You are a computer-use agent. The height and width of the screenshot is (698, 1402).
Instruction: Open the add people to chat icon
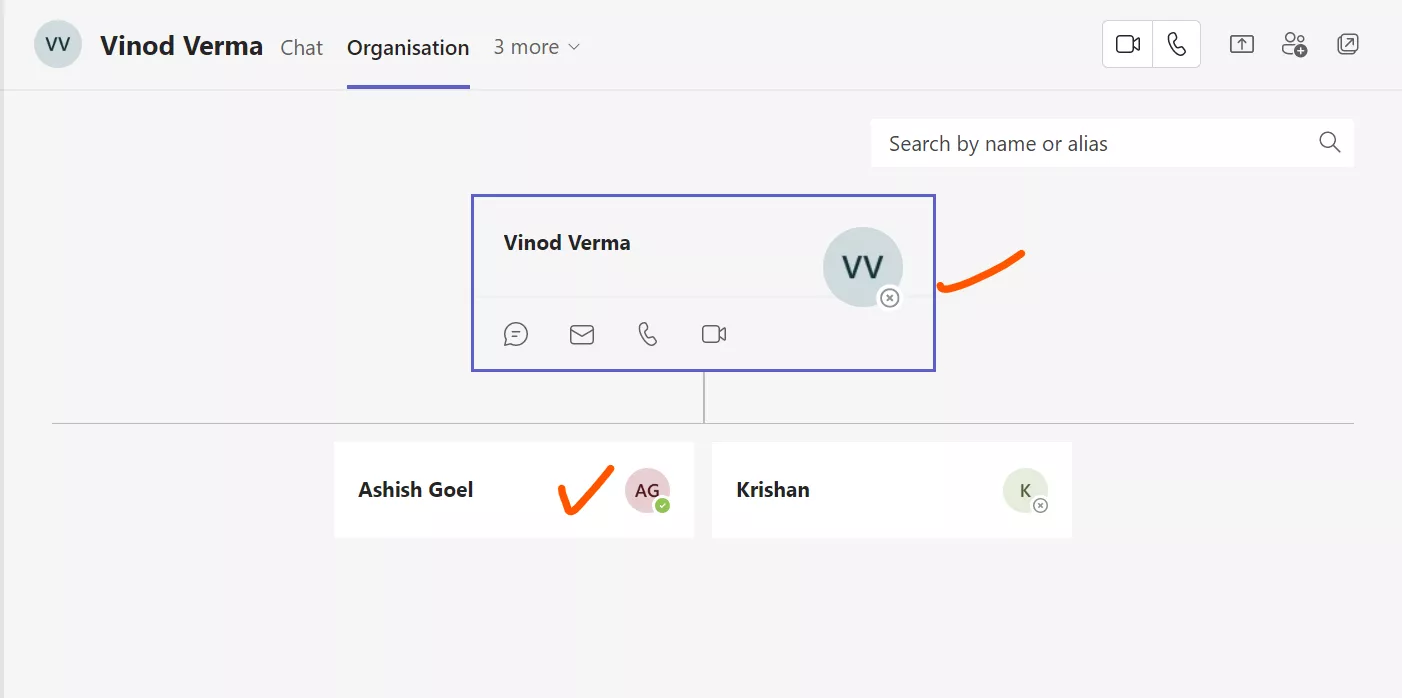pos(1294,44)
